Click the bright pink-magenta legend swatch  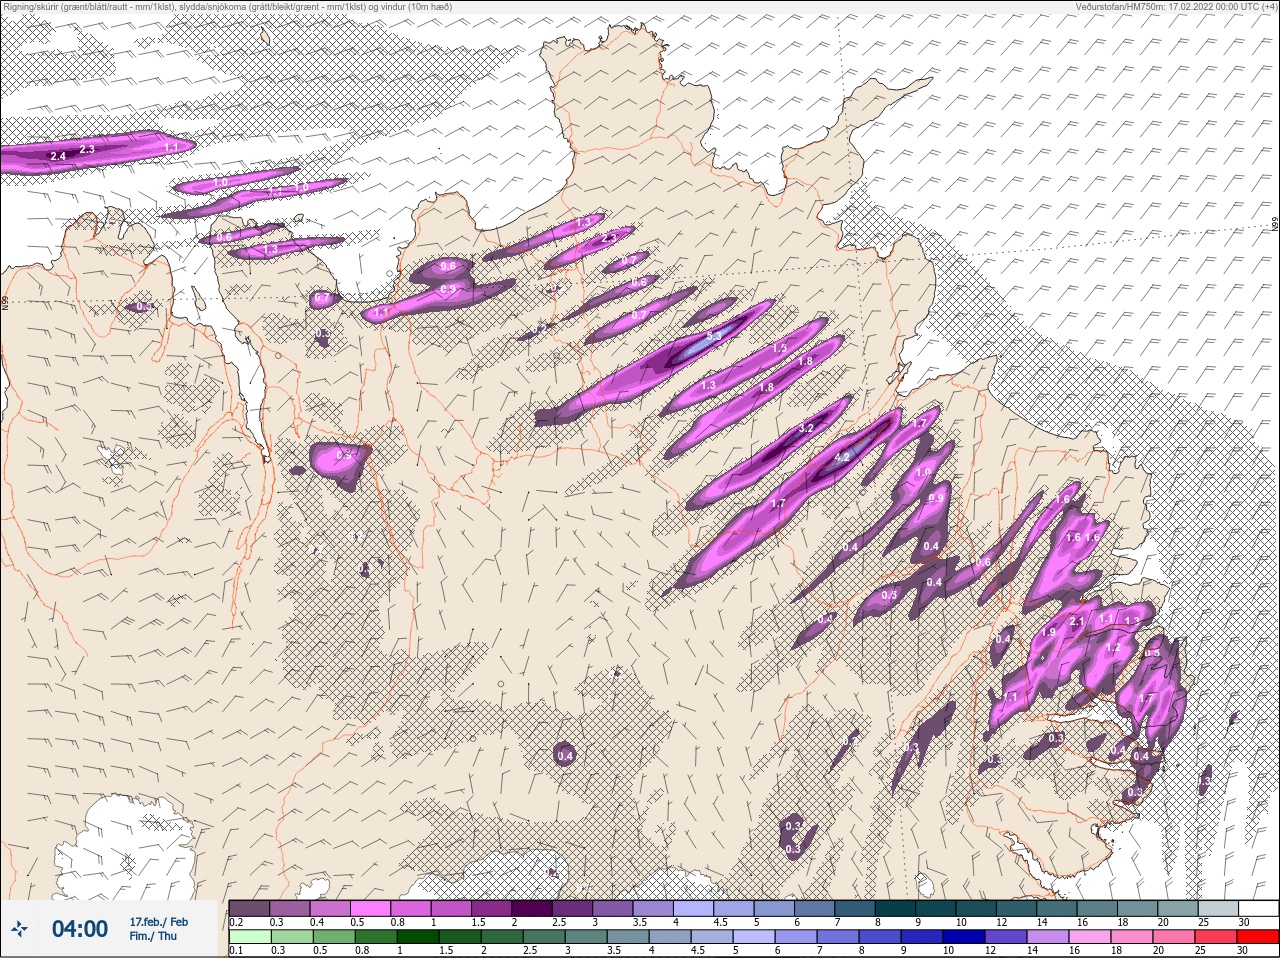tap(371, 908)
